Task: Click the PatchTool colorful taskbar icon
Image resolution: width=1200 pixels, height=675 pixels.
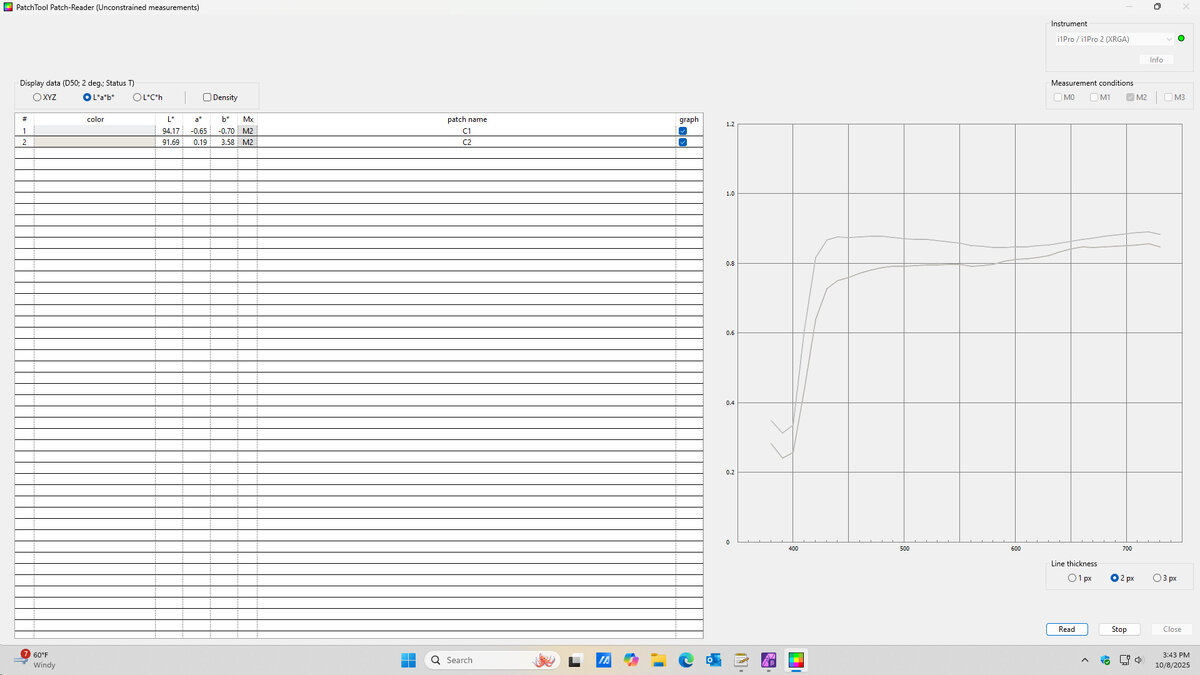Action: pyautogui.click(x=796, y=660)
